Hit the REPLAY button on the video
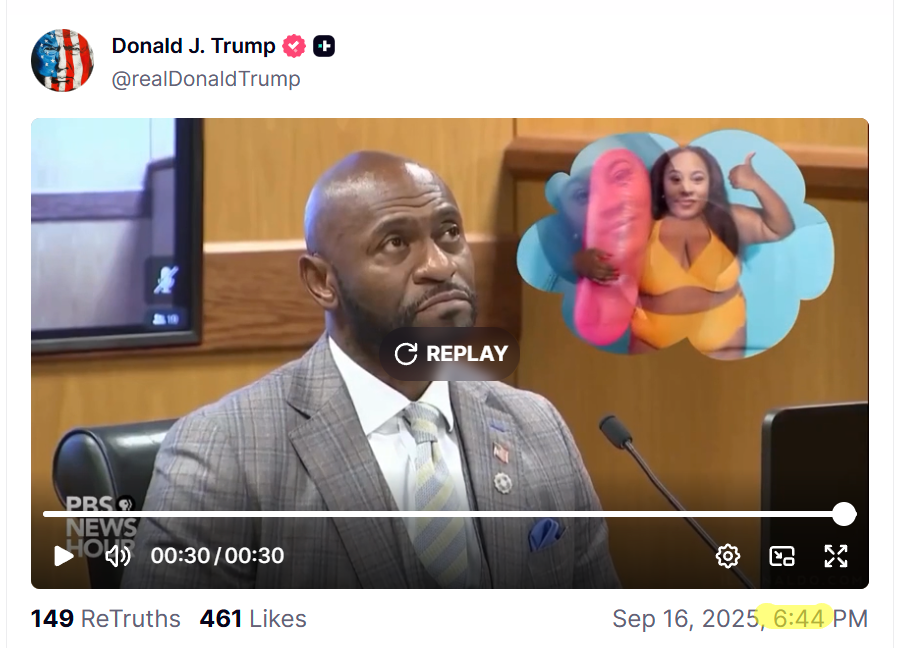The image size is (904, 648). coord(450,353)
